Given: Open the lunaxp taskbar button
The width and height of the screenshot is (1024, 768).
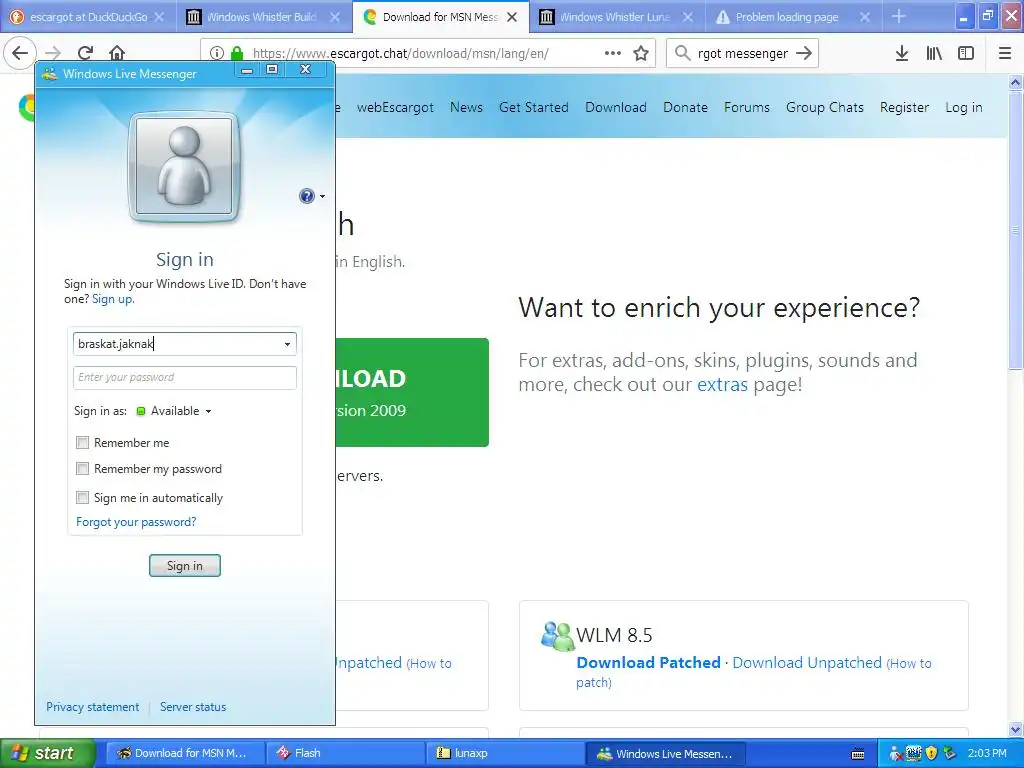Looking at the screenshot, I should 504,753.
